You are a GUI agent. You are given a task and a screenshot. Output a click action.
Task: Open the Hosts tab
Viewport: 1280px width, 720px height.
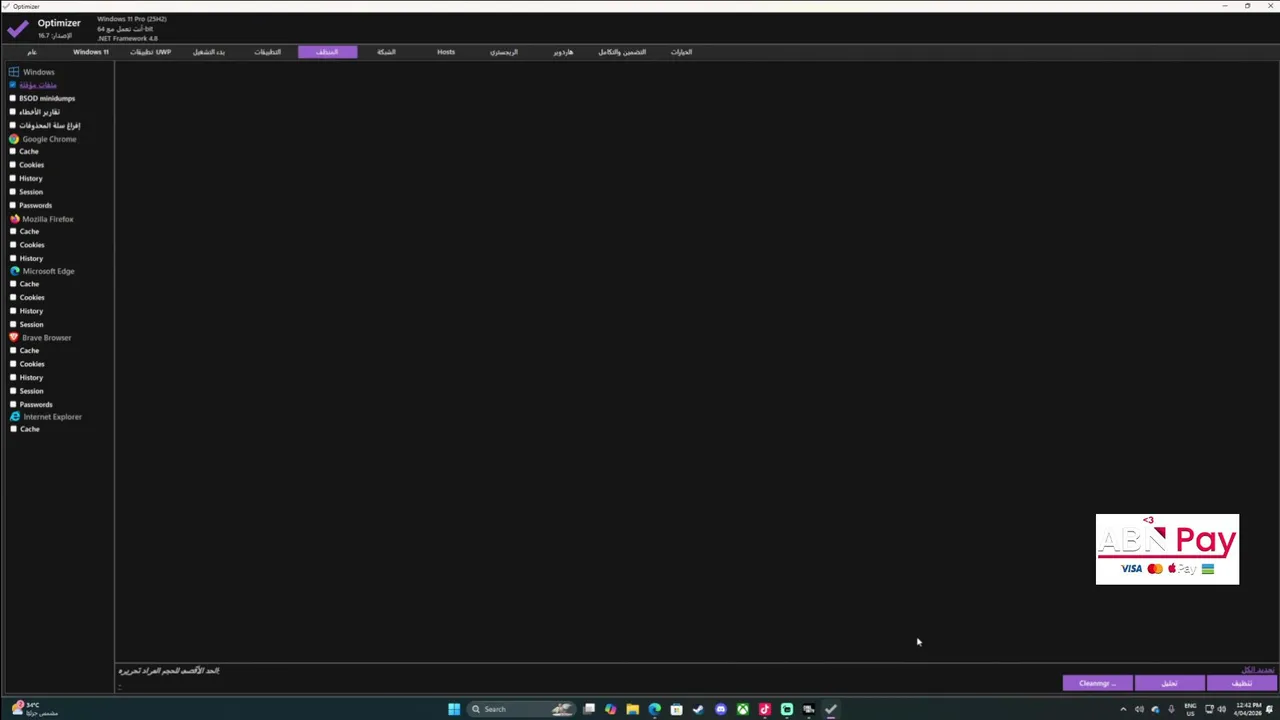tap(446, 52)
